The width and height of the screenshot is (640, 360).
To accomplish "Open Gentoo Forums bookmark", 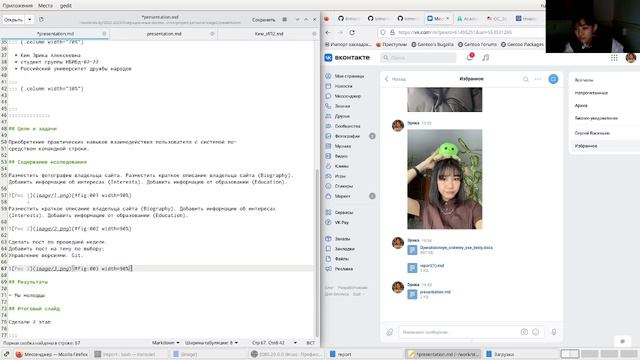I will 478,44.
